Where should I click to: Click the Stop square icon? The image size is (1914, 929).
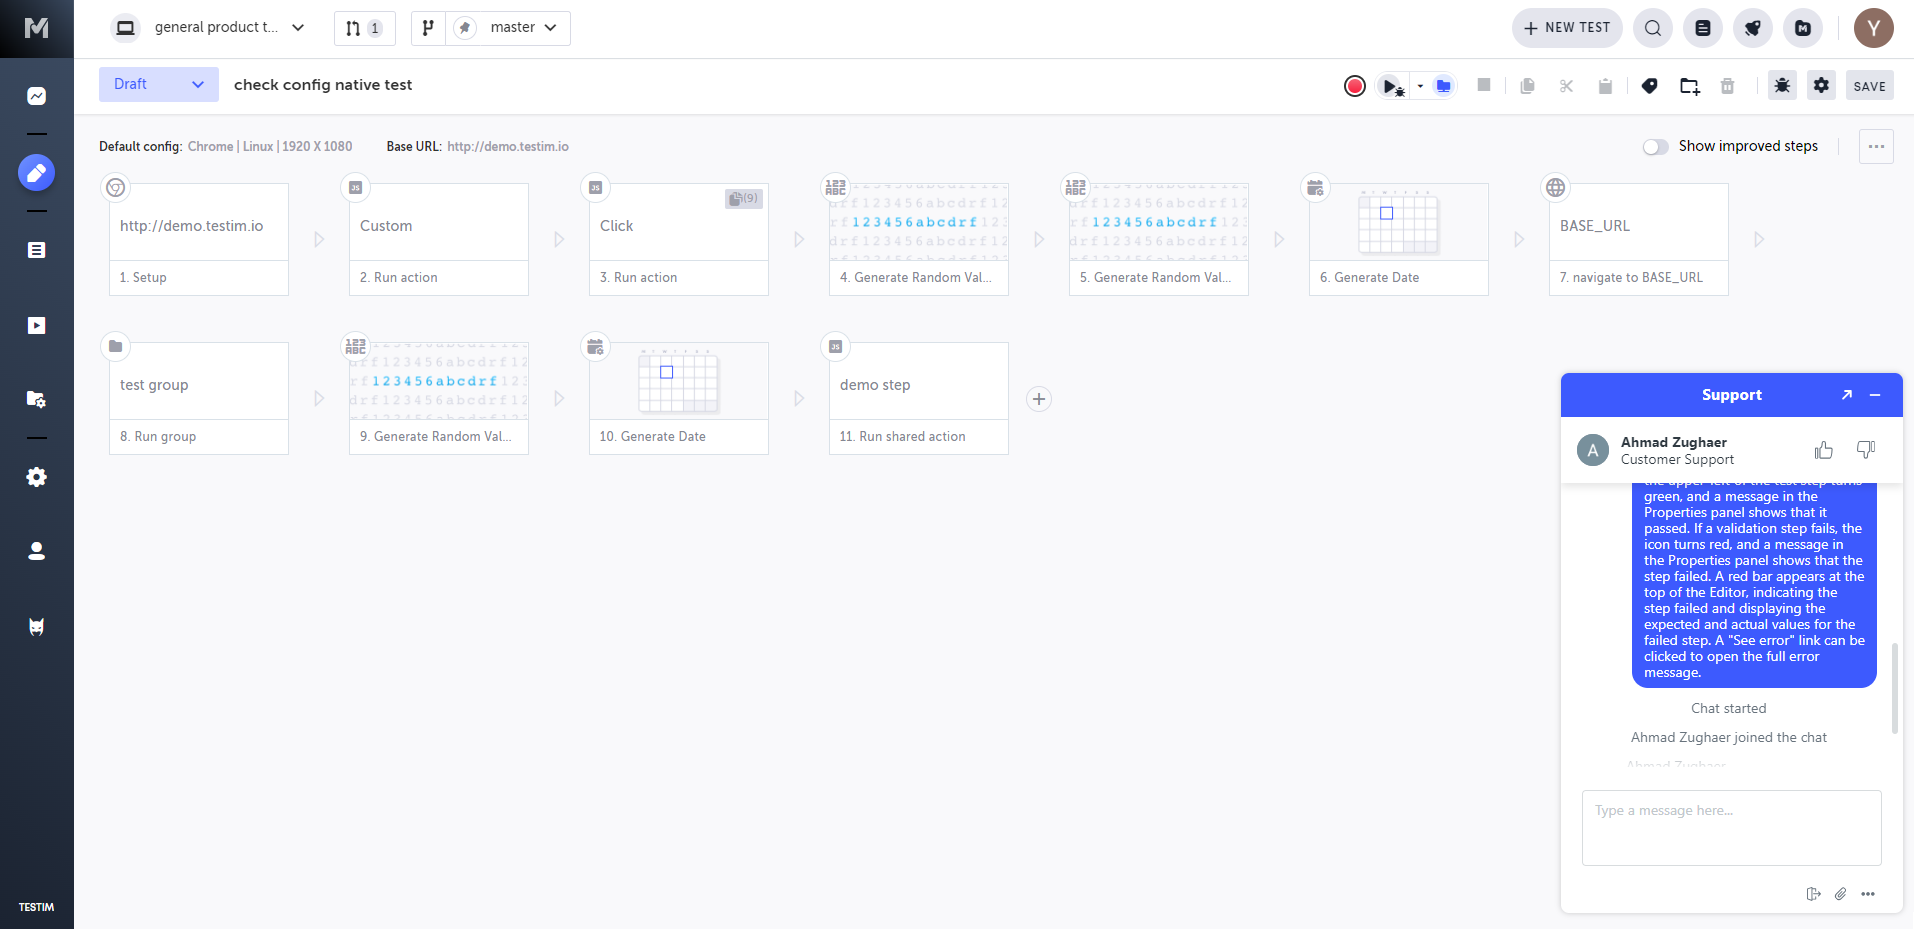click(x=1484, y=85)
